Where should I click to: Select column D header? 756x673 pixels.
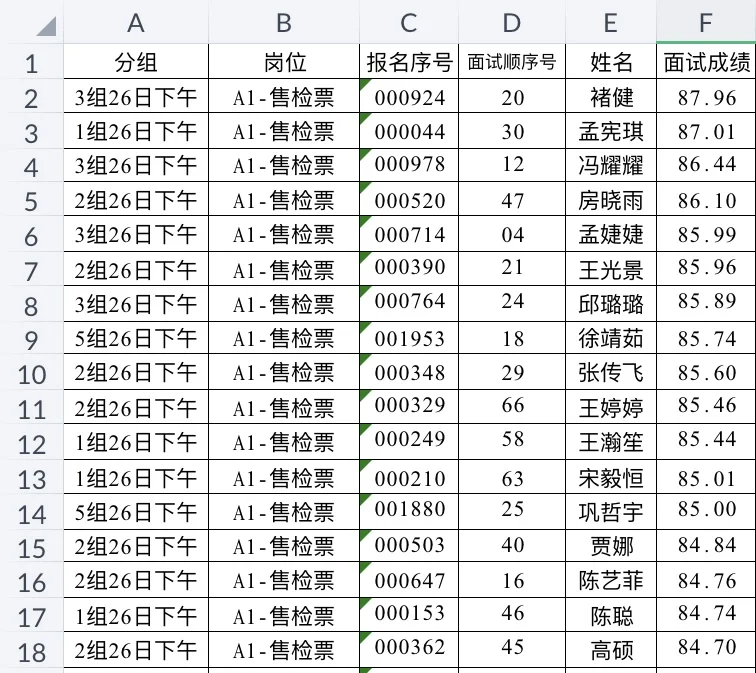coord(512,22)
